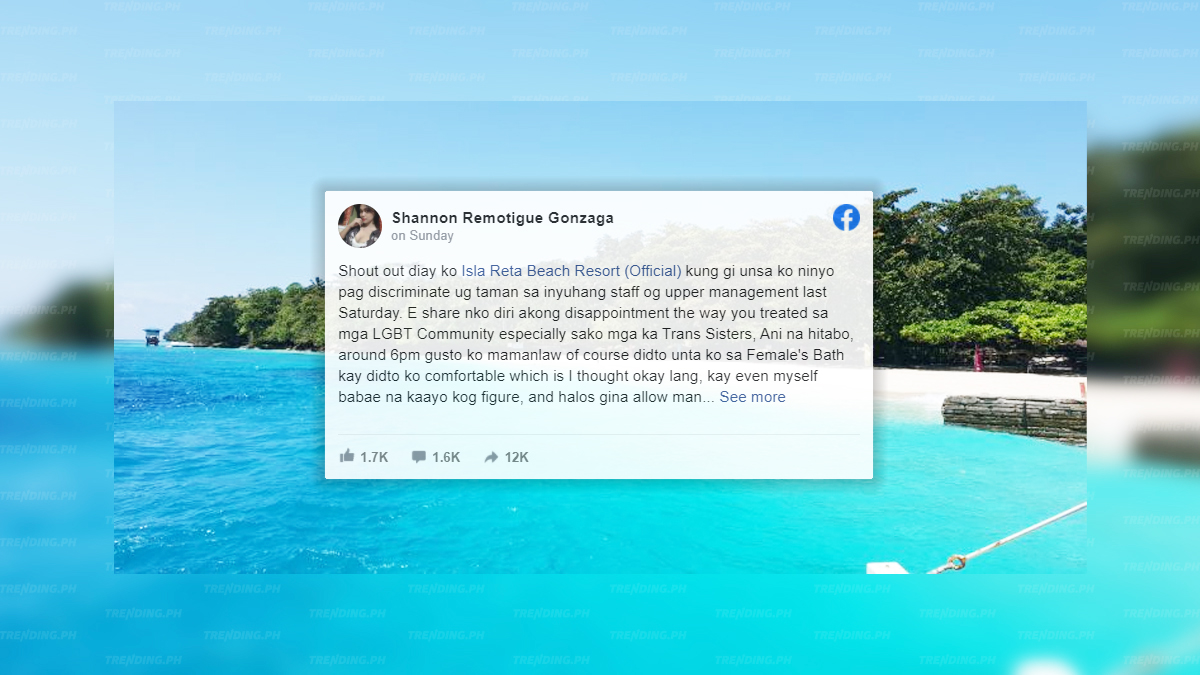Visit the Isla Reta Beach Resort (Official) link
The width and height of the screenshot is (1200, 675).
(571, 271)
